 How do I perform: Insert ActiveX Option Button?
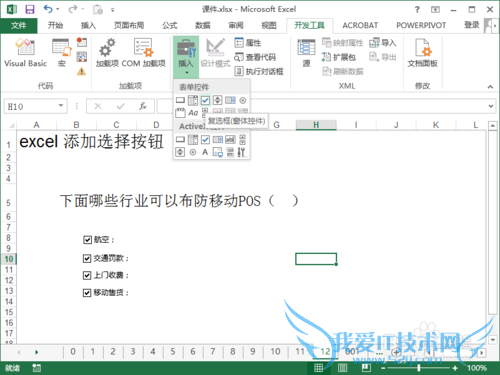coord(193,152)
